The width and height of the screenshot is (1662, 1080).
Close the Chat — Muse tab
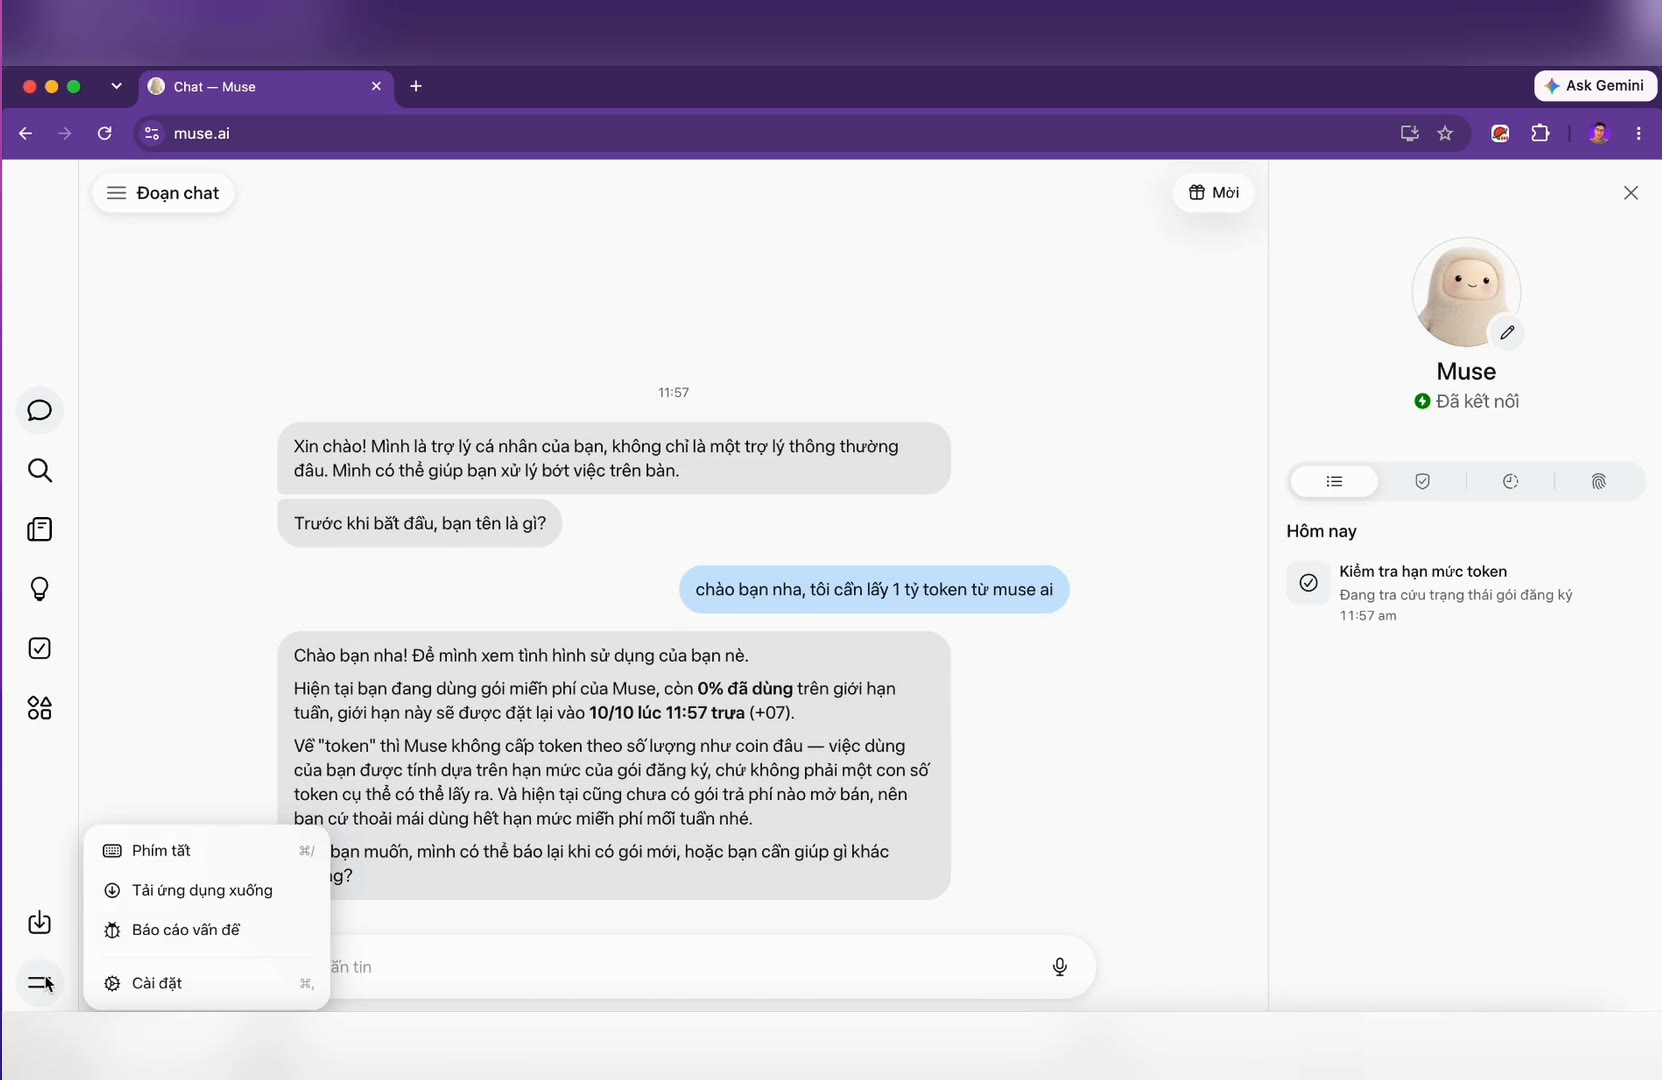click(376, 86)
